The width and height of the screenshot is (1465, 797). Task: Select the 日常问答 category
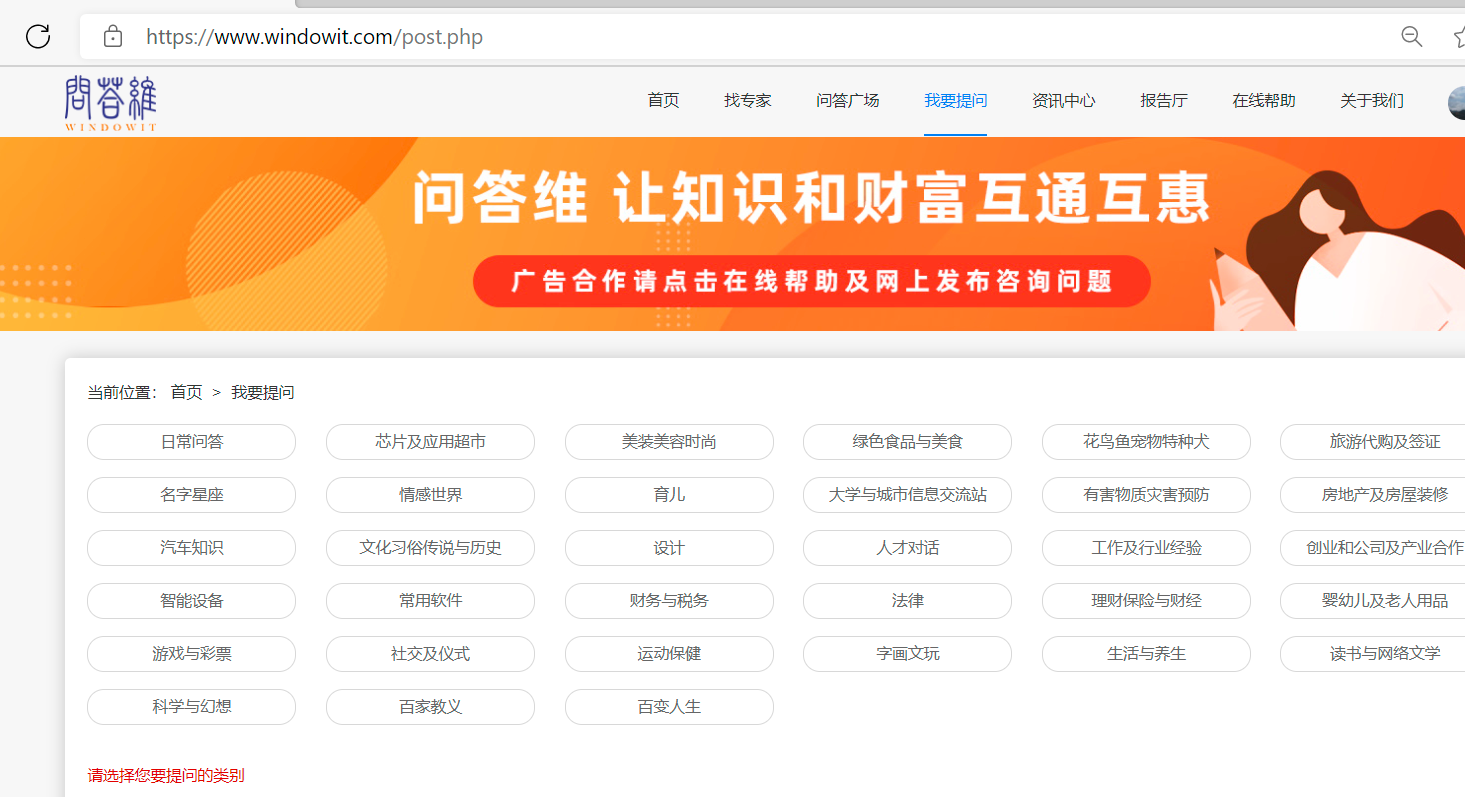(191, 441)
